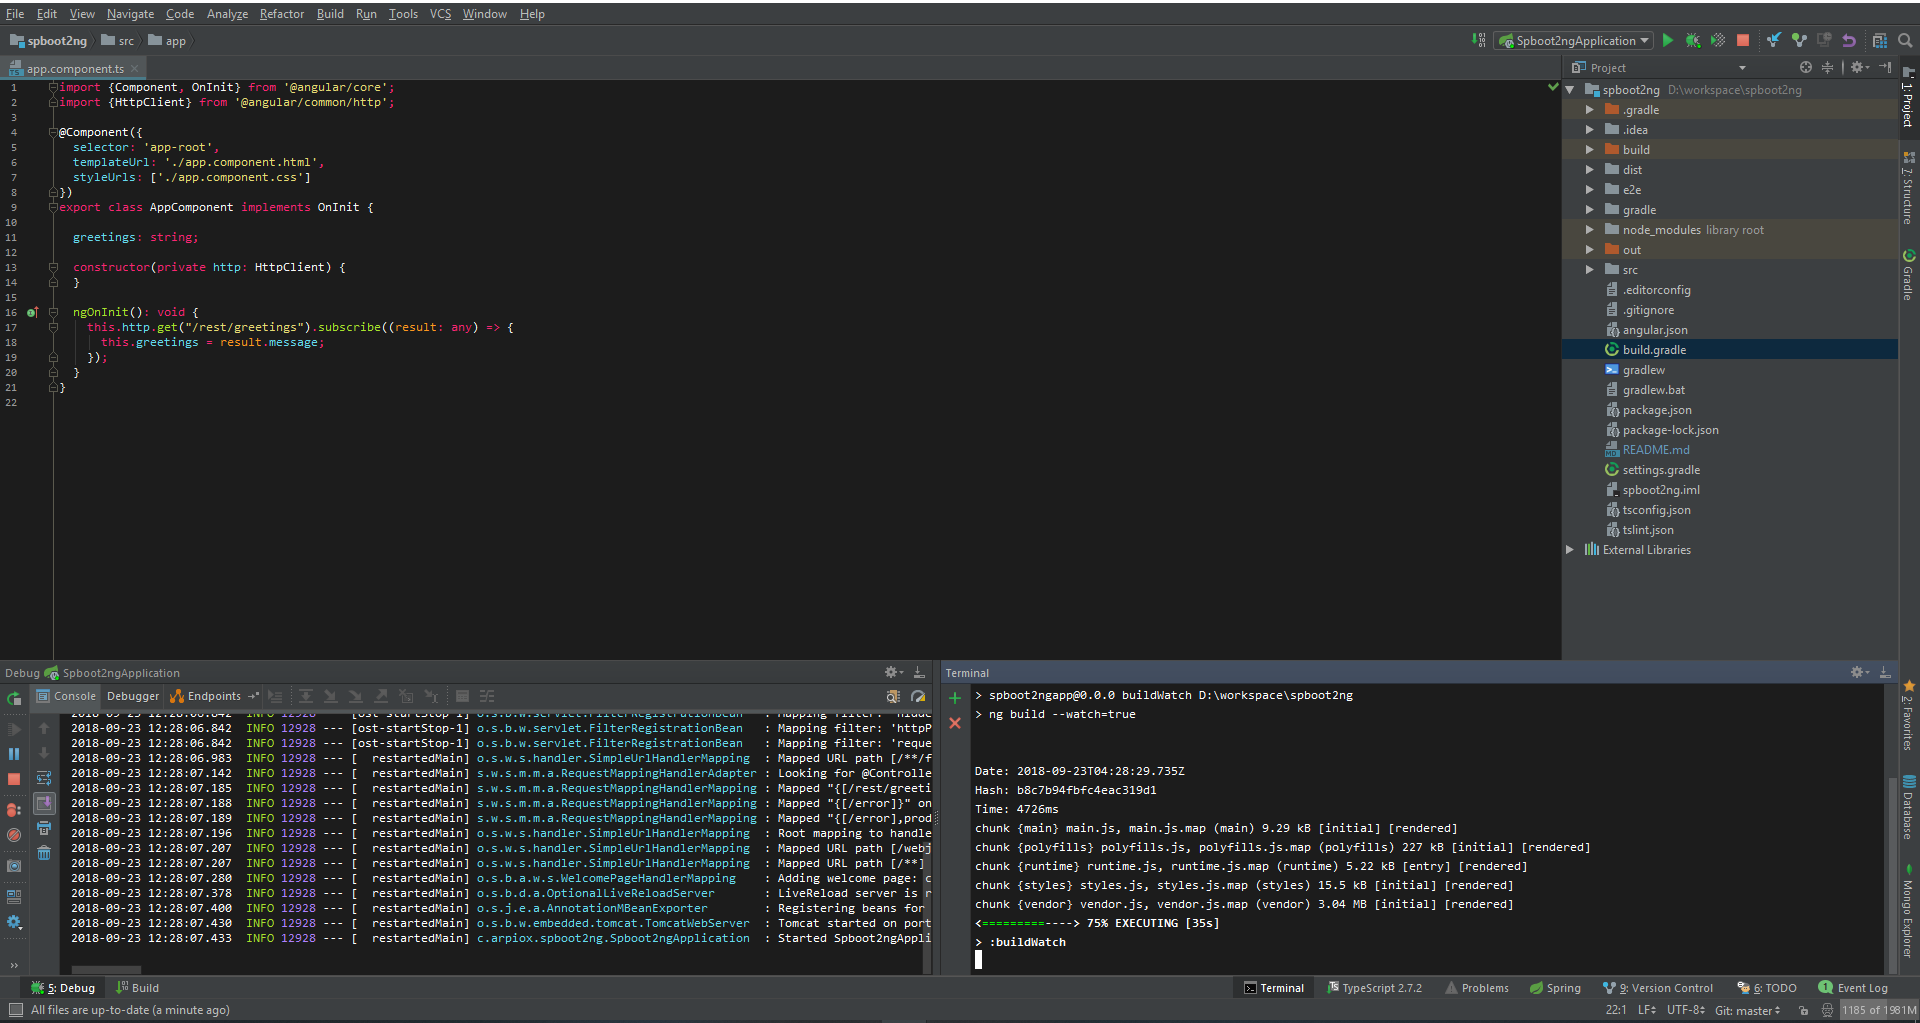The image size is (1920, 1023).
Task: Stop debug session red square in sidebar
Action: pos(14,779)
